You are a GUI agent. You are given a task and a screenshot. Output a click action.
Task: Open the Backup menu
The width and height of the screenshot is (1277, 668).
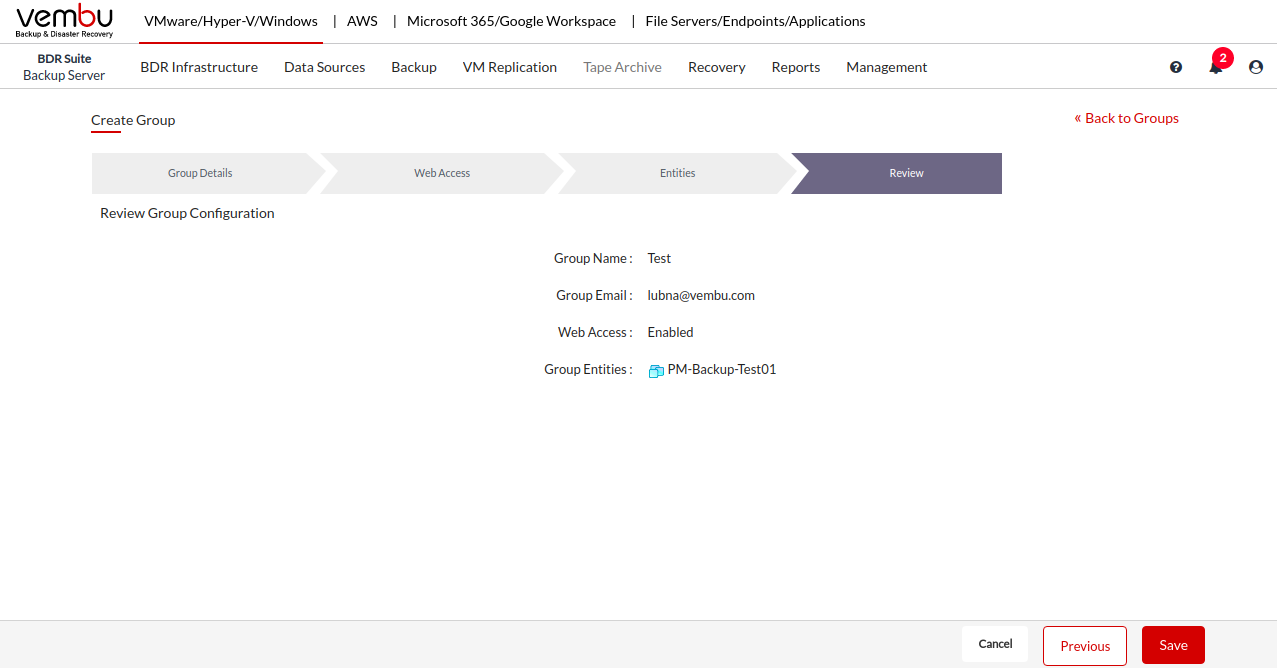pyautogui.click(x=414, y=67)
